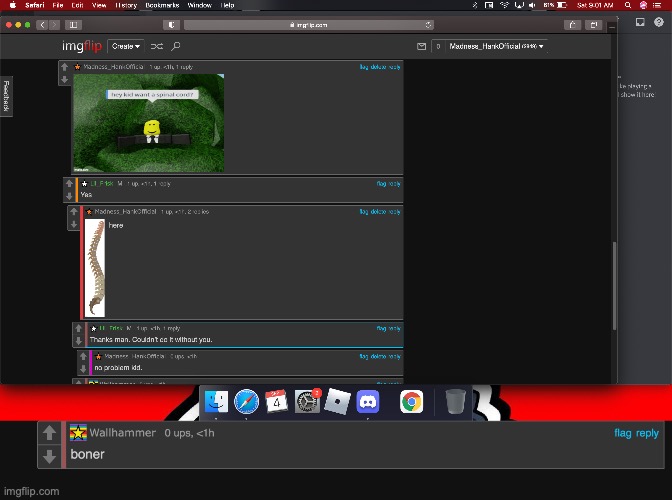Screen dimensions: 672x500
Task: Click reply on Wallhammer's comment
Action: pyautogui.click(x=647, y=433)
